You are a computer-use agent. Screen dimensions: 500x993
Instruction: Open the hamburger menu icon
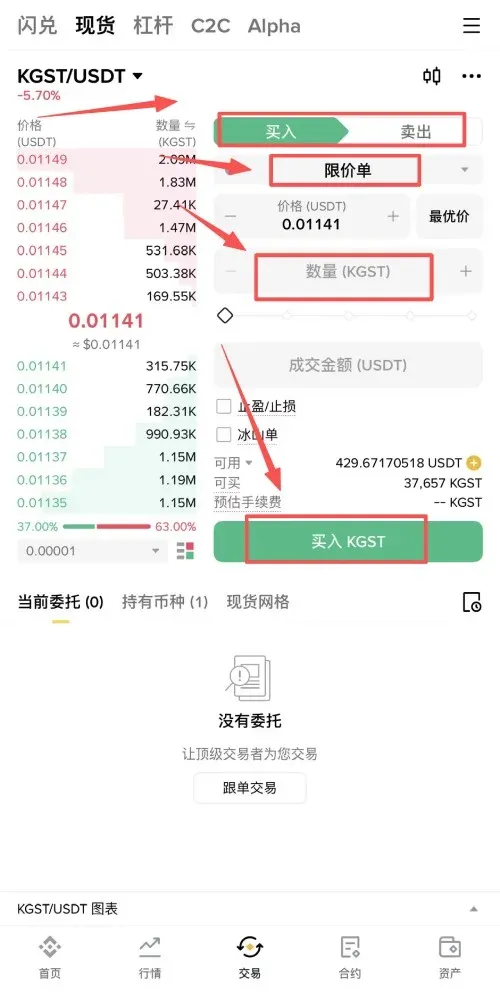472,26
